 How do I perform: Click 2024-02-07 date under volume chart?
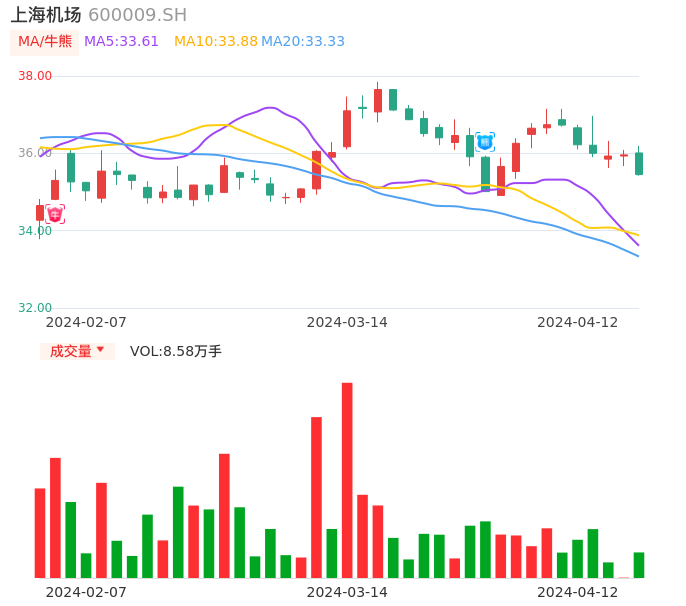coord(86,592)
